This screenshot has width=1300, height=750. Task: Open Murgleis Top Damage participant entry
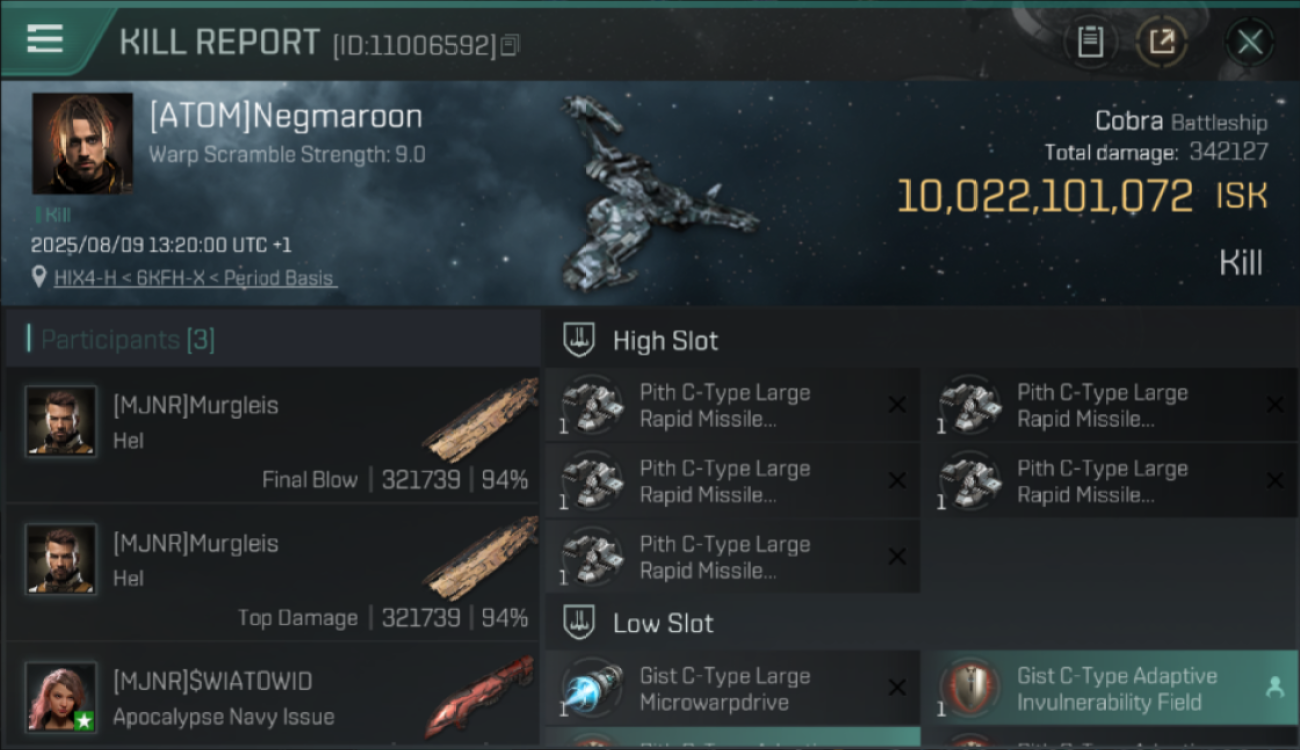click(272, 572)
